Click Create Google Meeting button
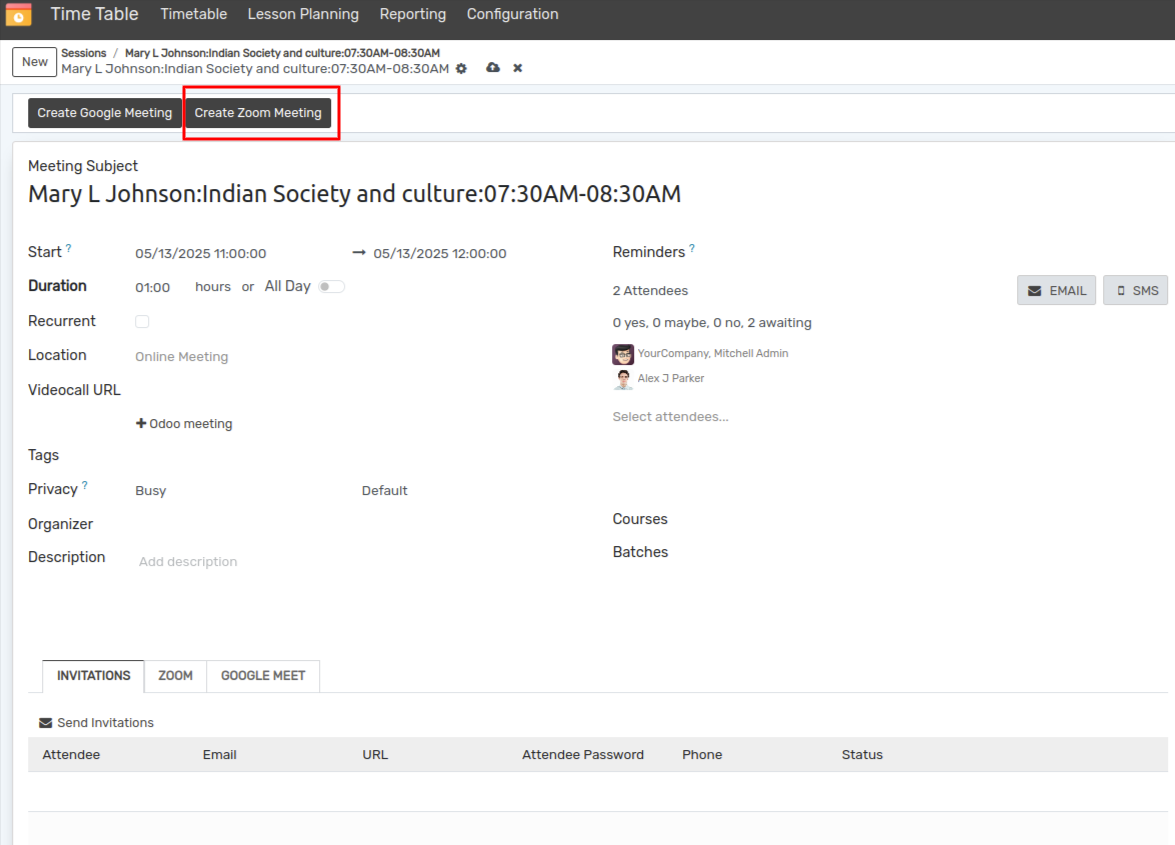The width and height of the screenshot is (1175, 845). (x=105, y=113)
